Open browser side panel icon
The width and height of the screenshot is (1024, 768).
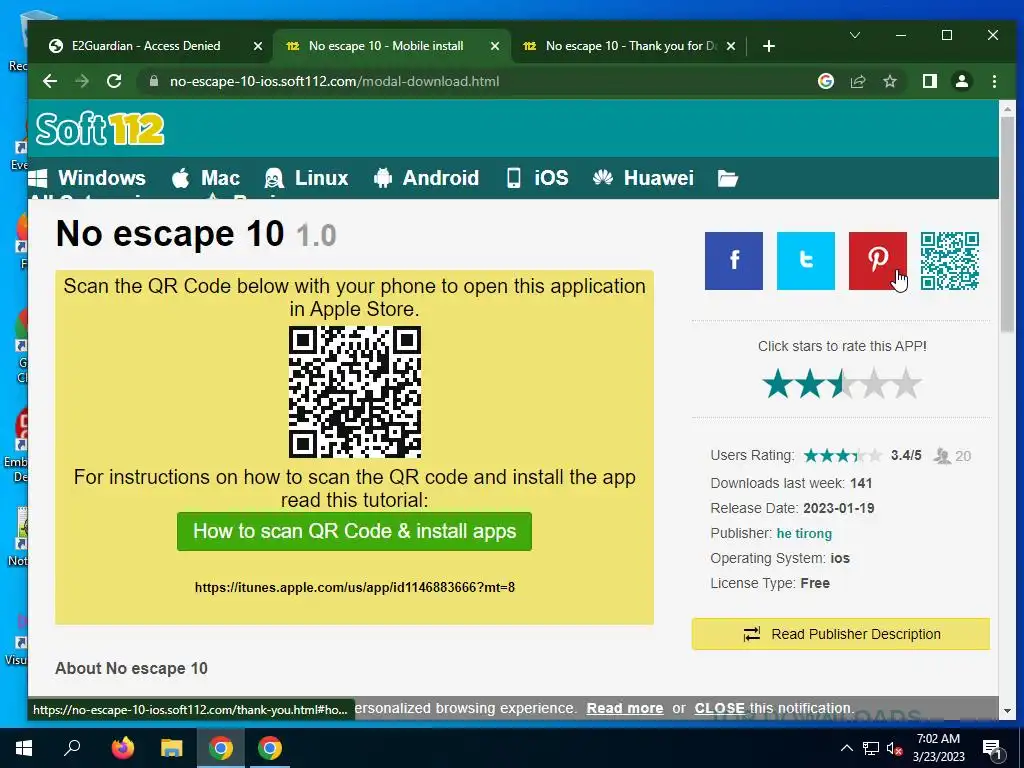929,81
